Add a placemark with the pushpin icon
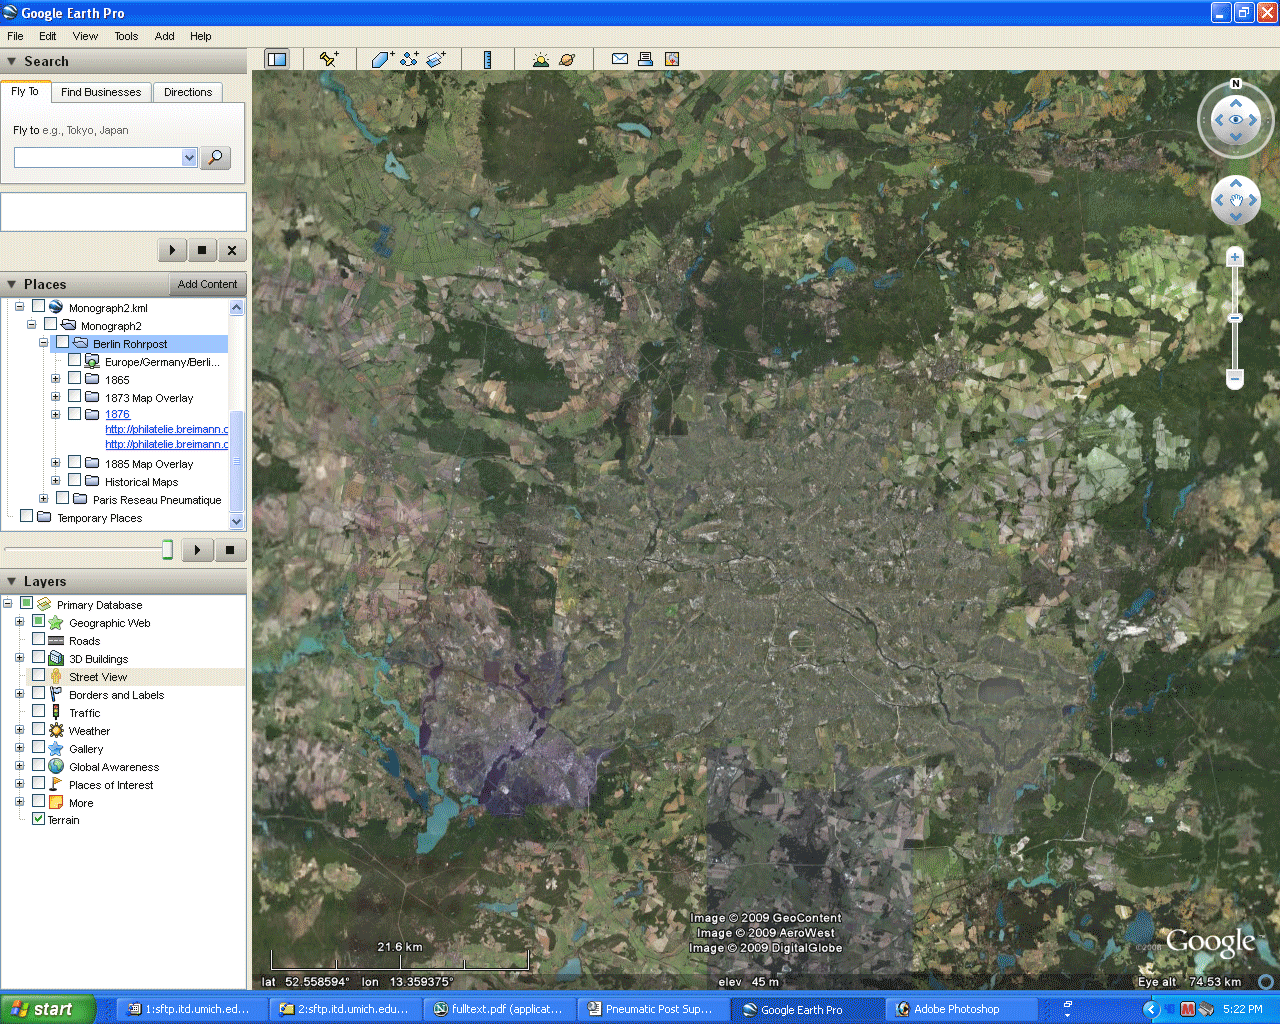 329,59
